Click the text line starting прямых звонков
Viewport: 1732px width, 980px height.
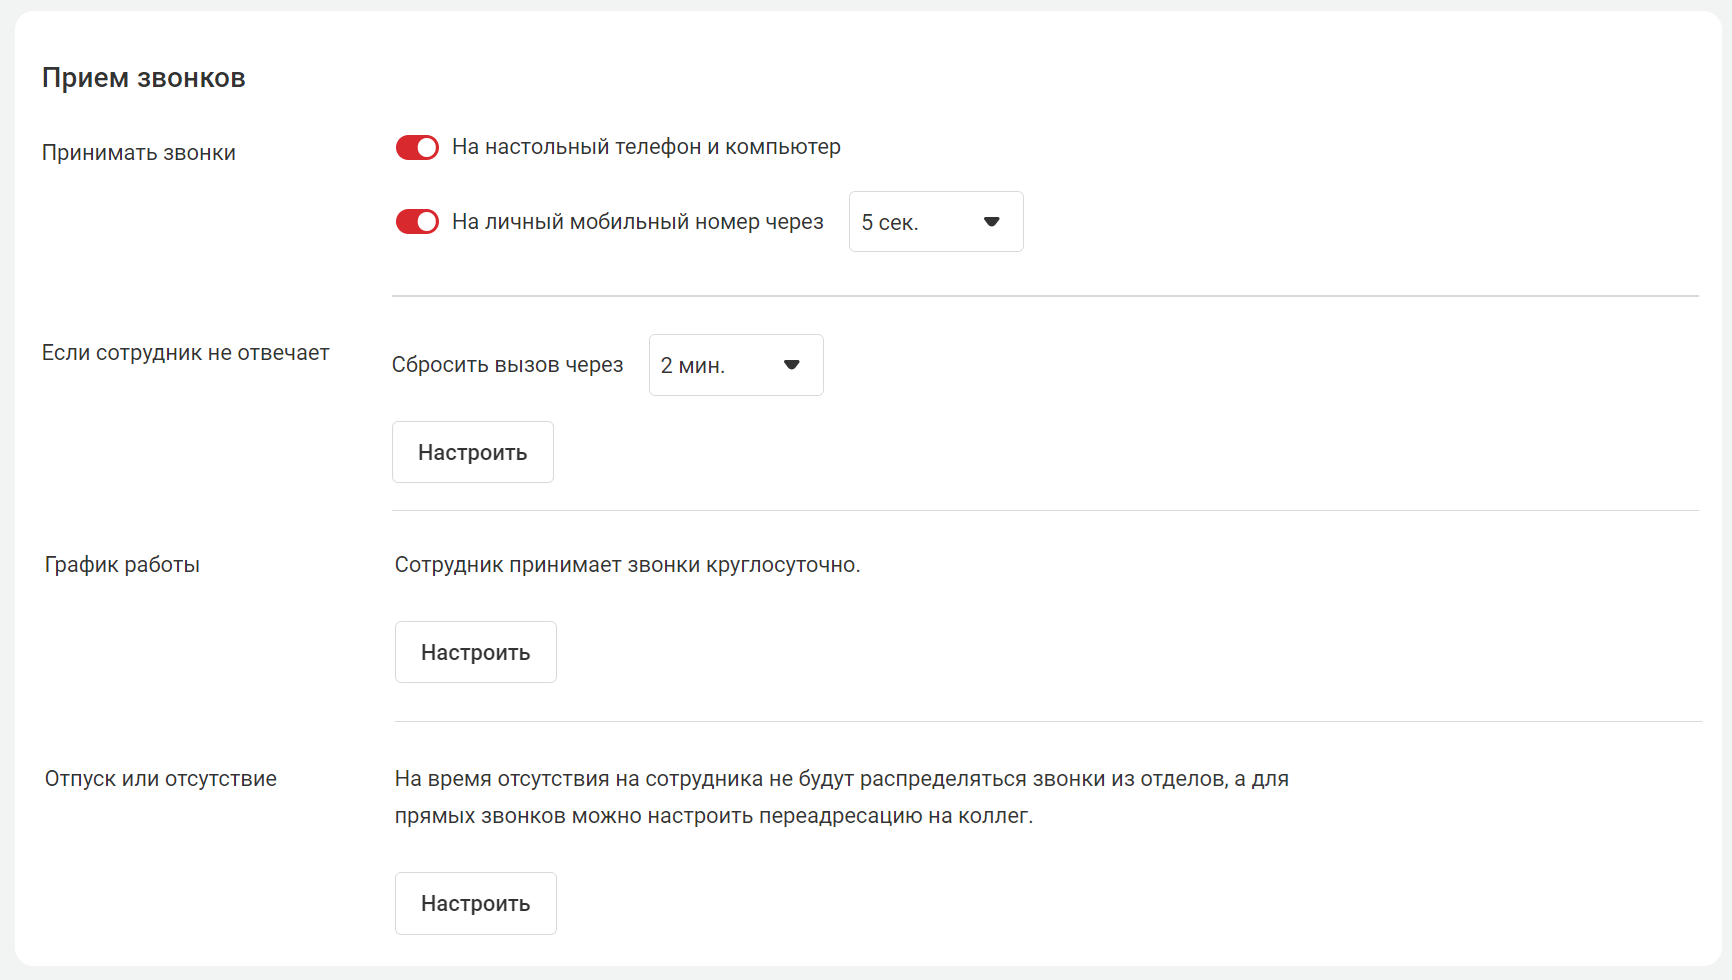point(713,816)
